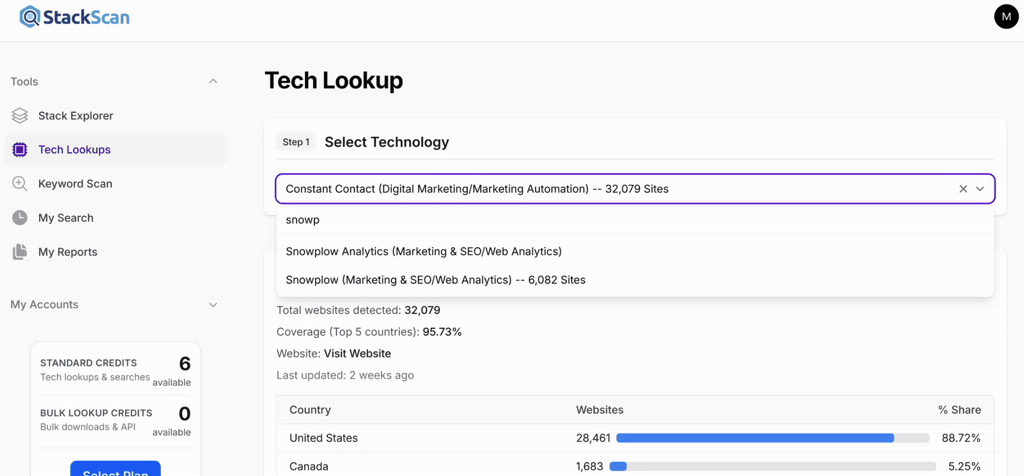Toggle the technology dropdown arrow
The height and width of the screenshot is (476, 1024).
click(980, 189)
